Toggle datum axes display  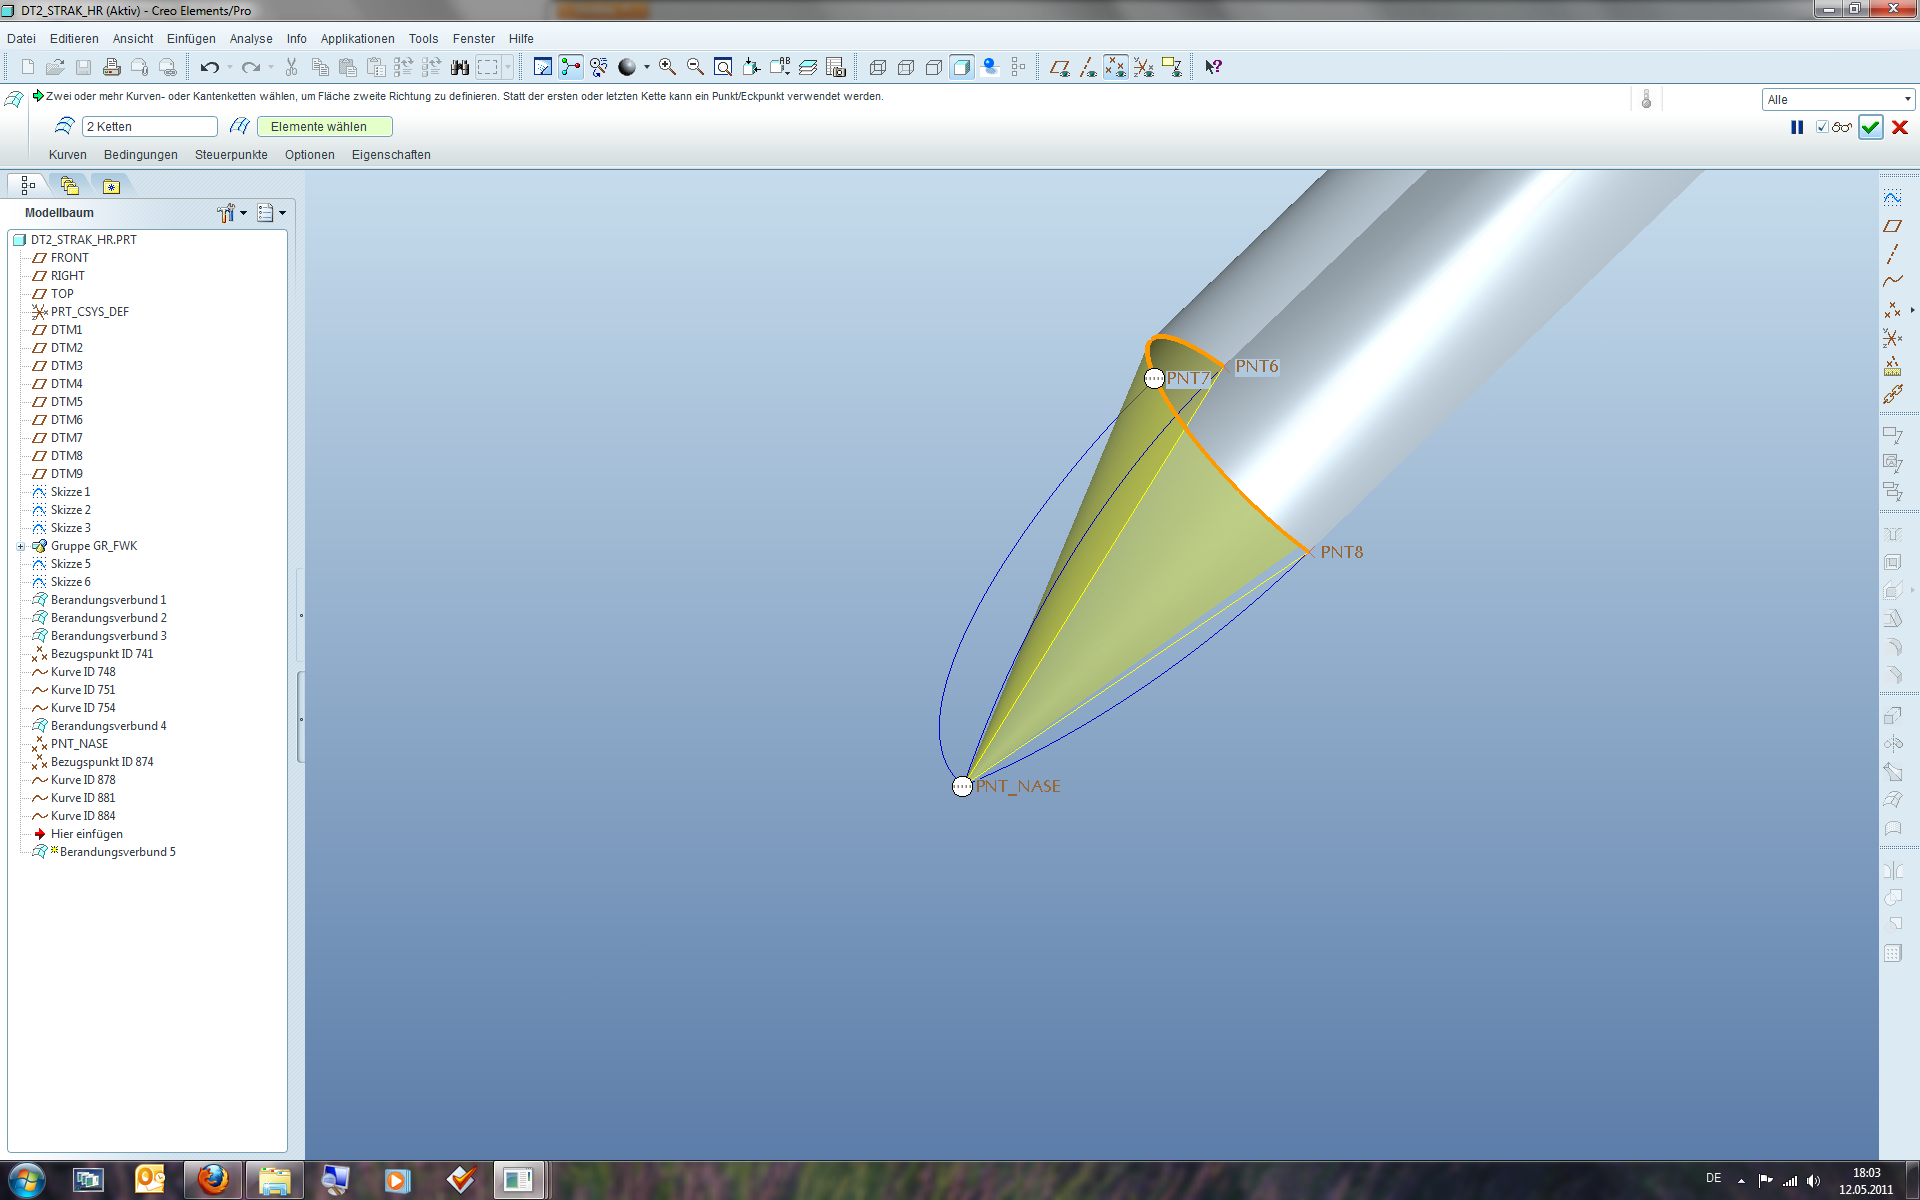click(1088, 67)
